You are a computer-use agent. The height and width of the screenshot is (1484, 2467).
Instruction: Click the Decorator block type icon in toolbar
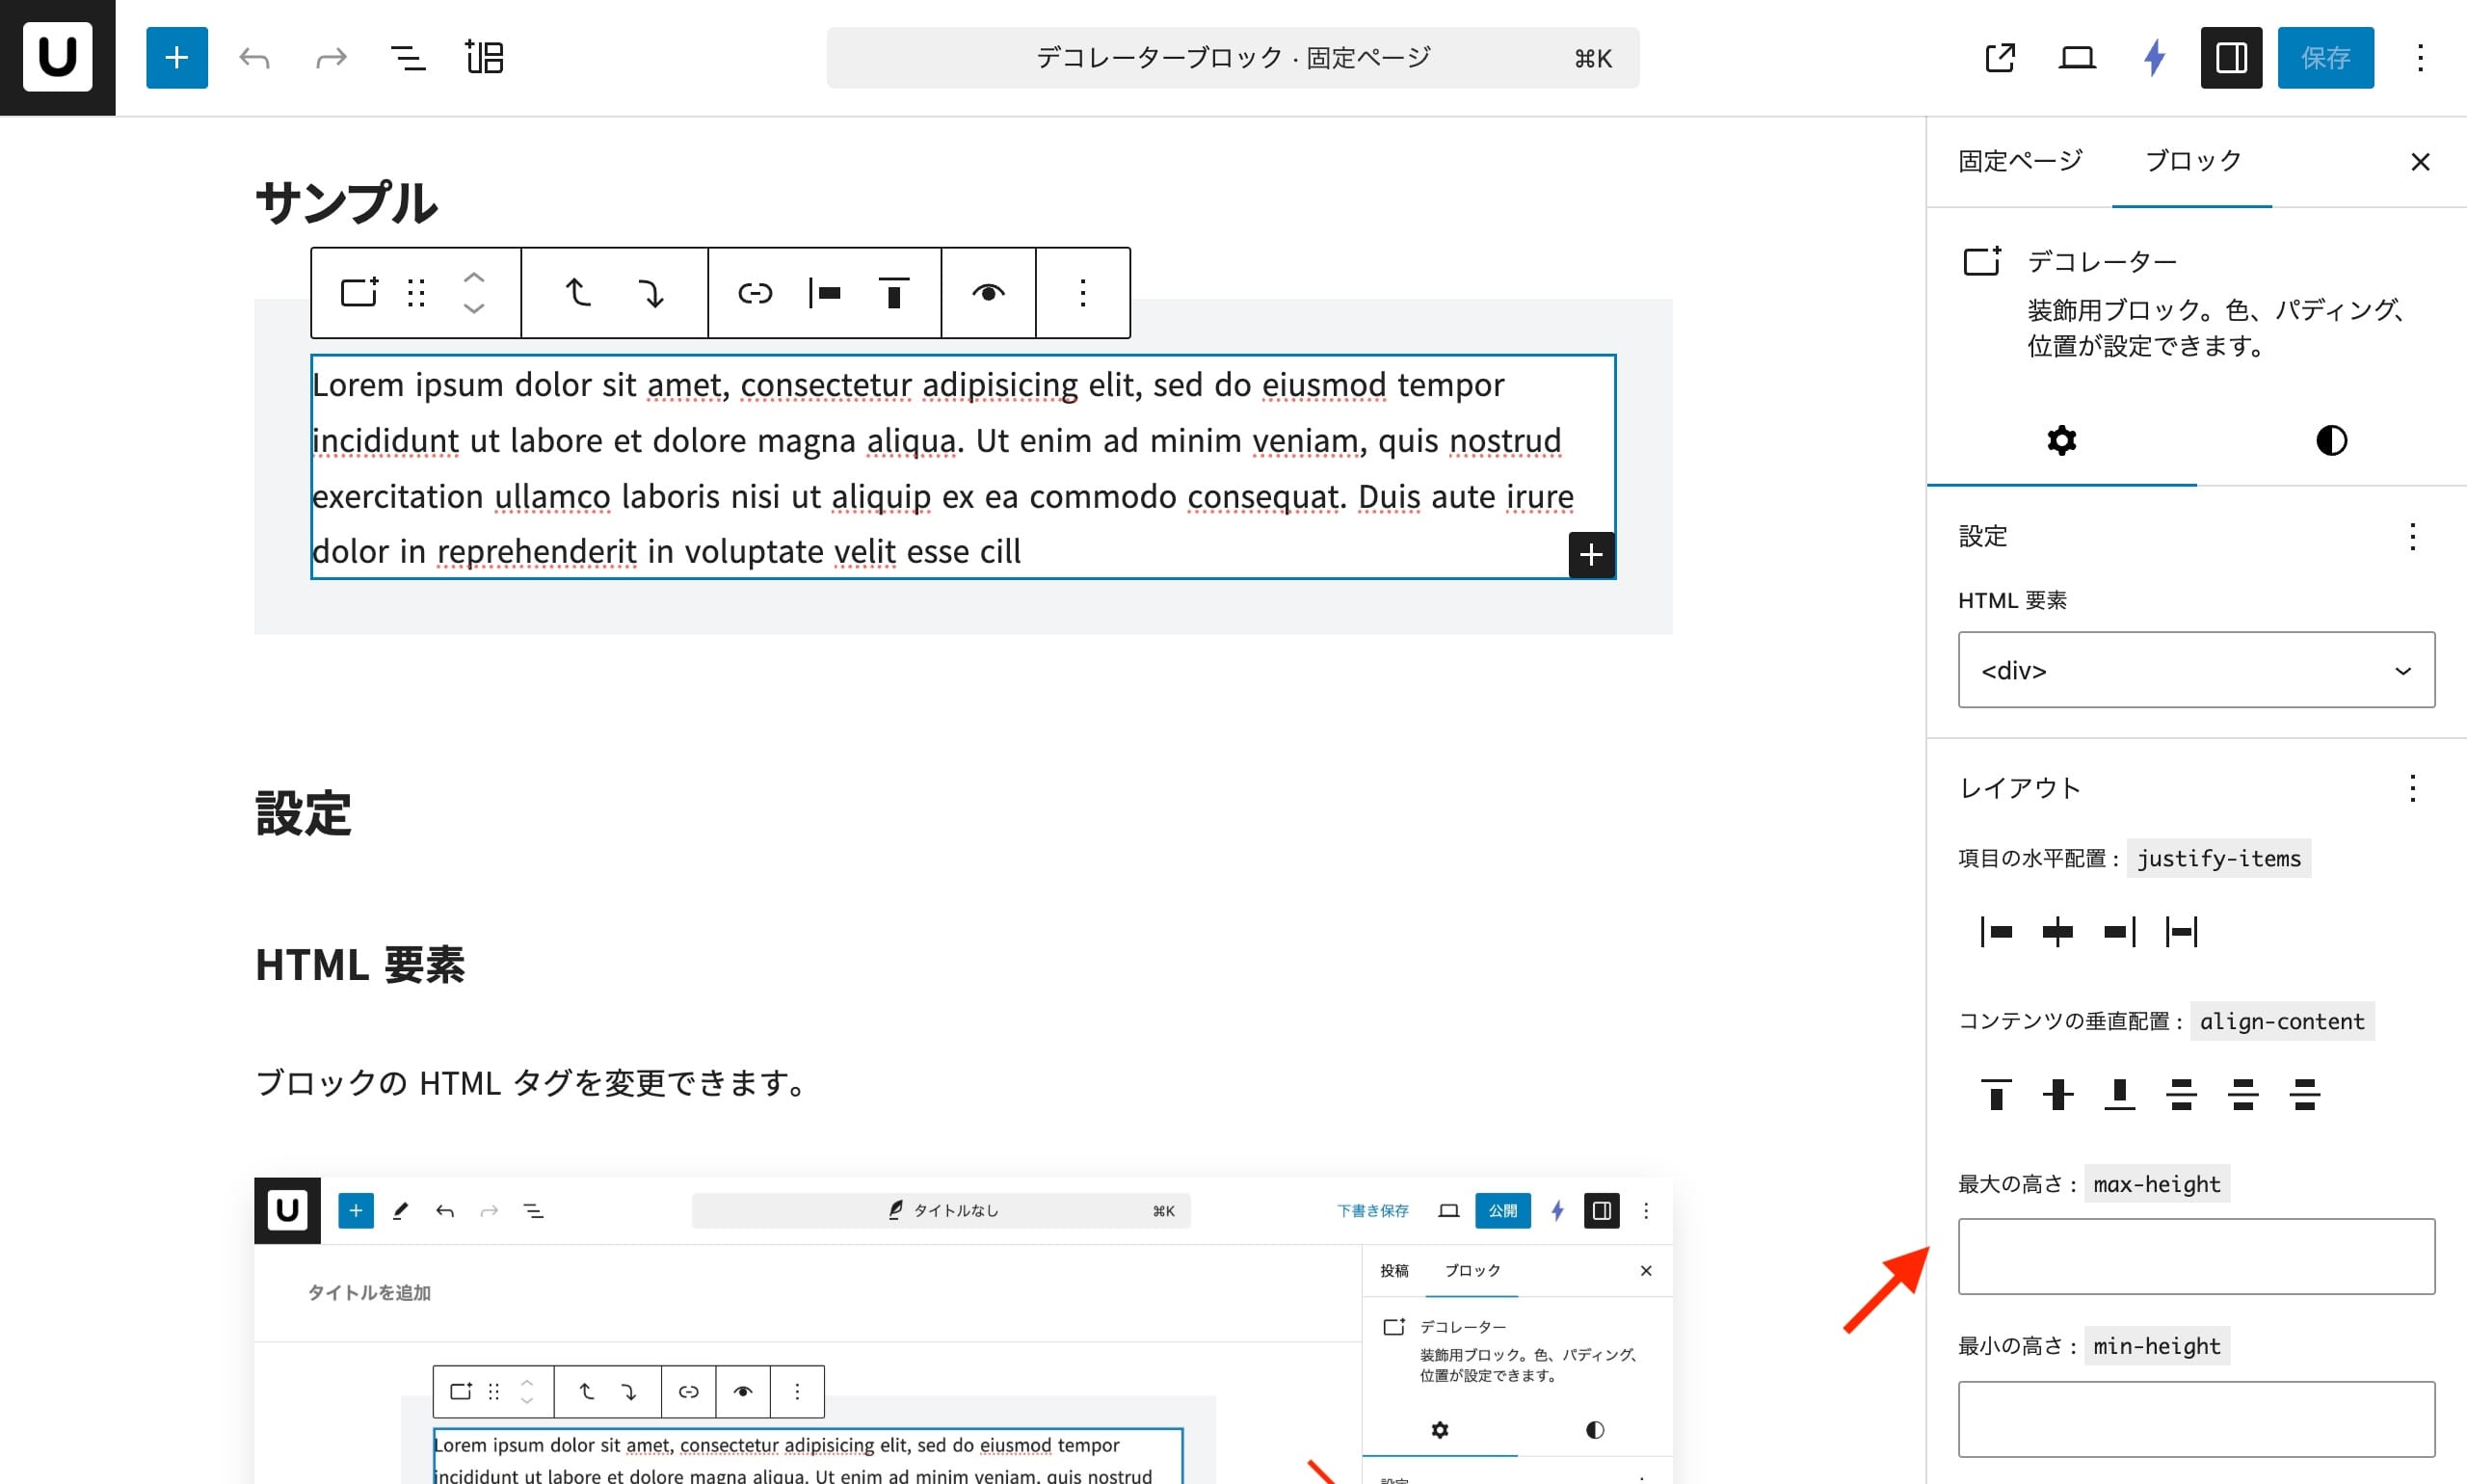click(358, 293)
